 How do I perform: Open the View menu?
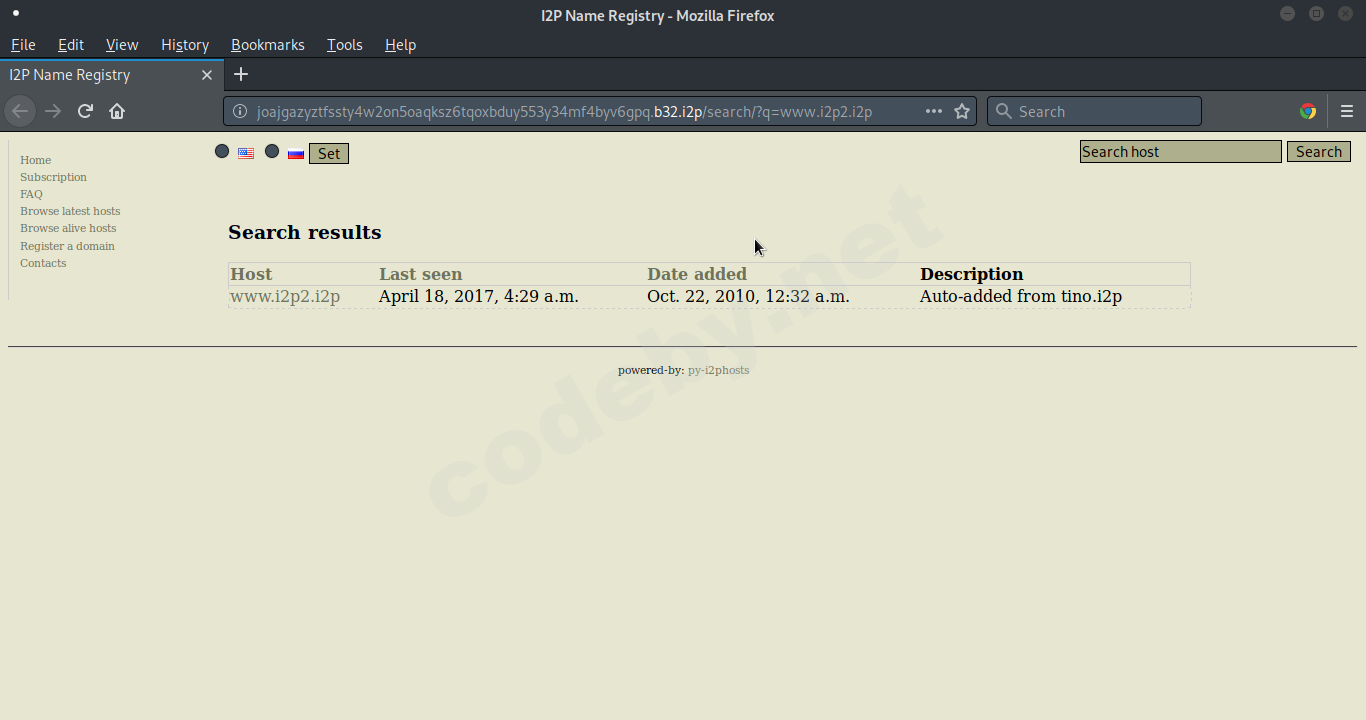click(x=122, y=45)
